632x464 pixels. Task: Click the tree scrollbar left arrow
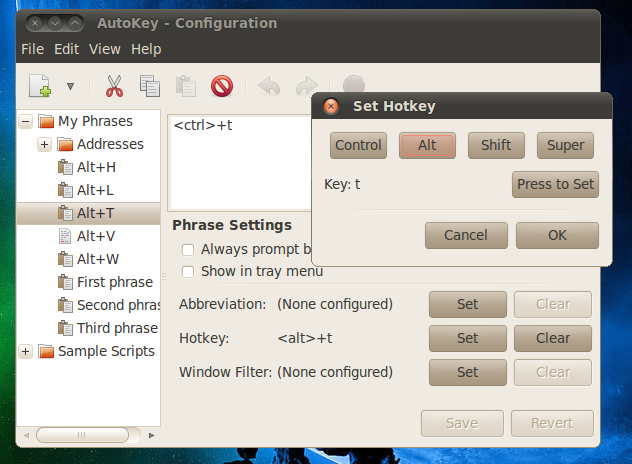tap(27, 435)
